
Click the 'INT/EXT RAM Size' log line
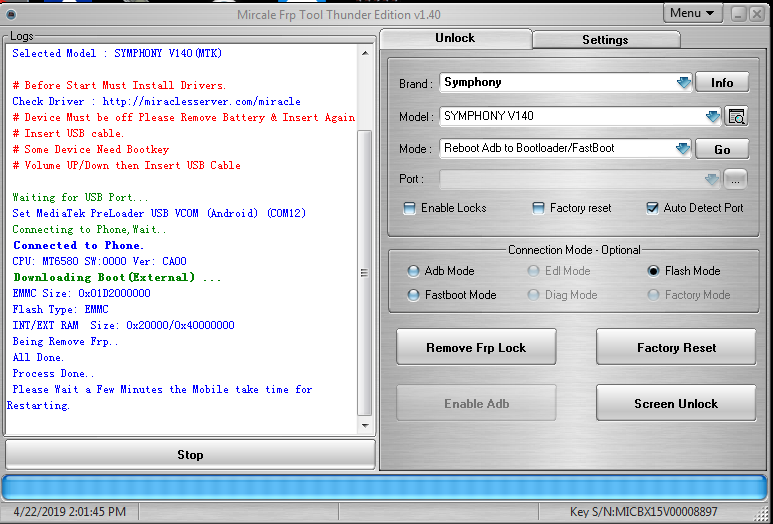click(123, 325)
